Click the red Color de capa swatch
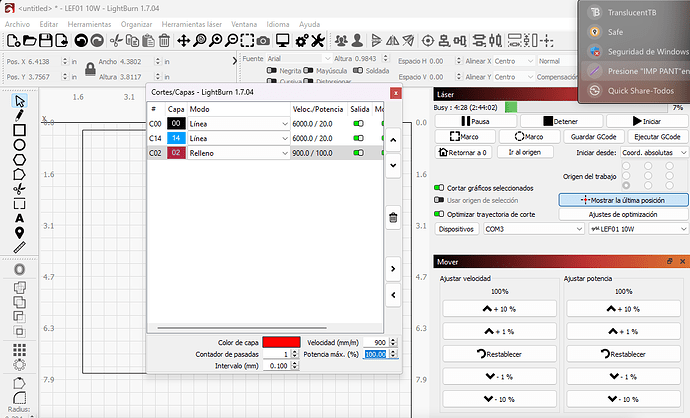Screen dimensions: 690x418 (281, 342)
